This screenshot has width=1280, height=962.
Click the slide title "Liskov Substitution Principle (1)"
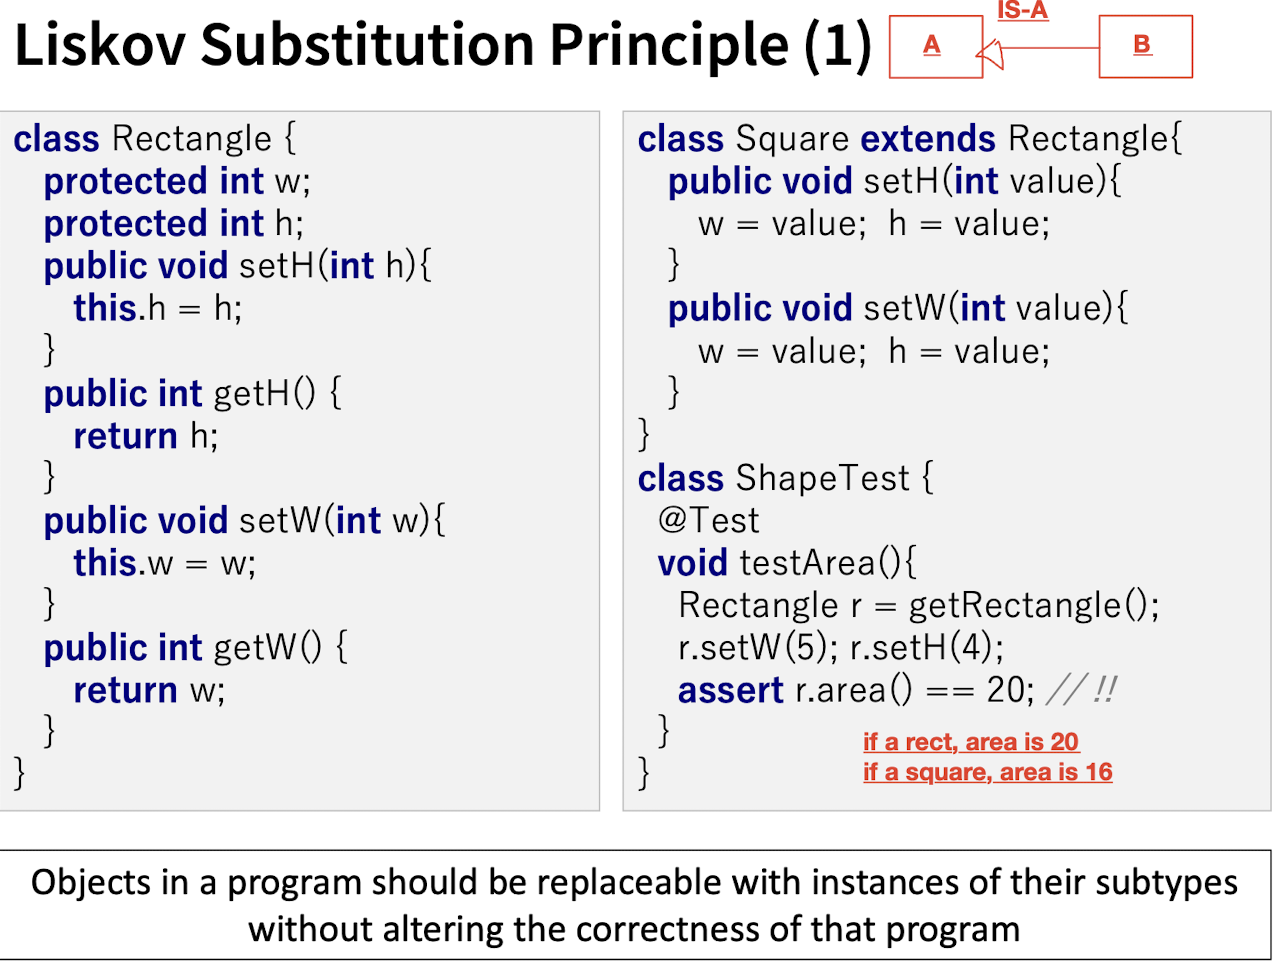443,46
